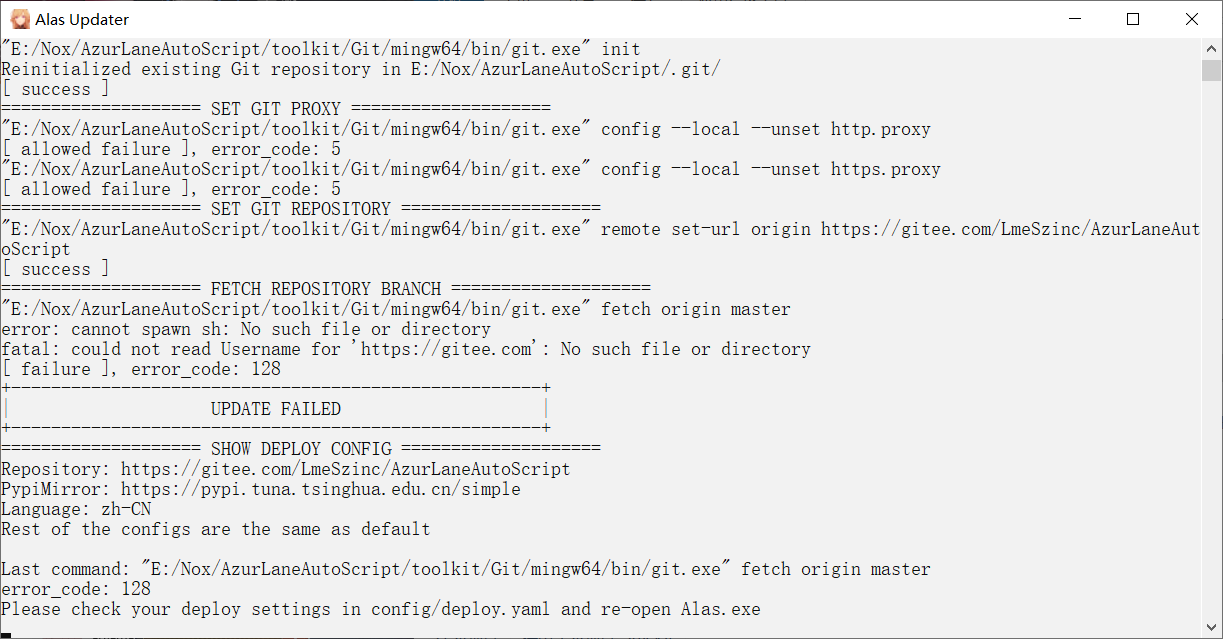Click the UPDATE FAILED banner
The width and height of the screenshot is (1223, 639).
(276, 408)
